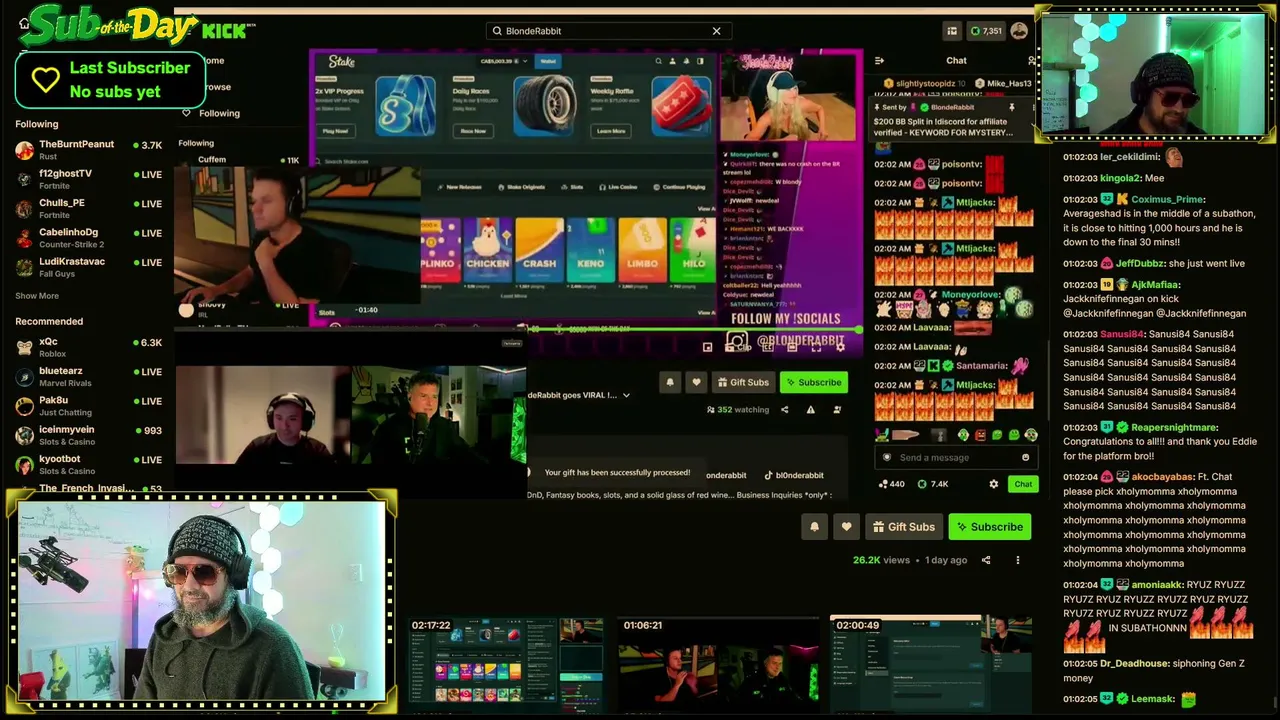
Task: Click the Race Now button under Daily Races
Action: pos(473,131)
